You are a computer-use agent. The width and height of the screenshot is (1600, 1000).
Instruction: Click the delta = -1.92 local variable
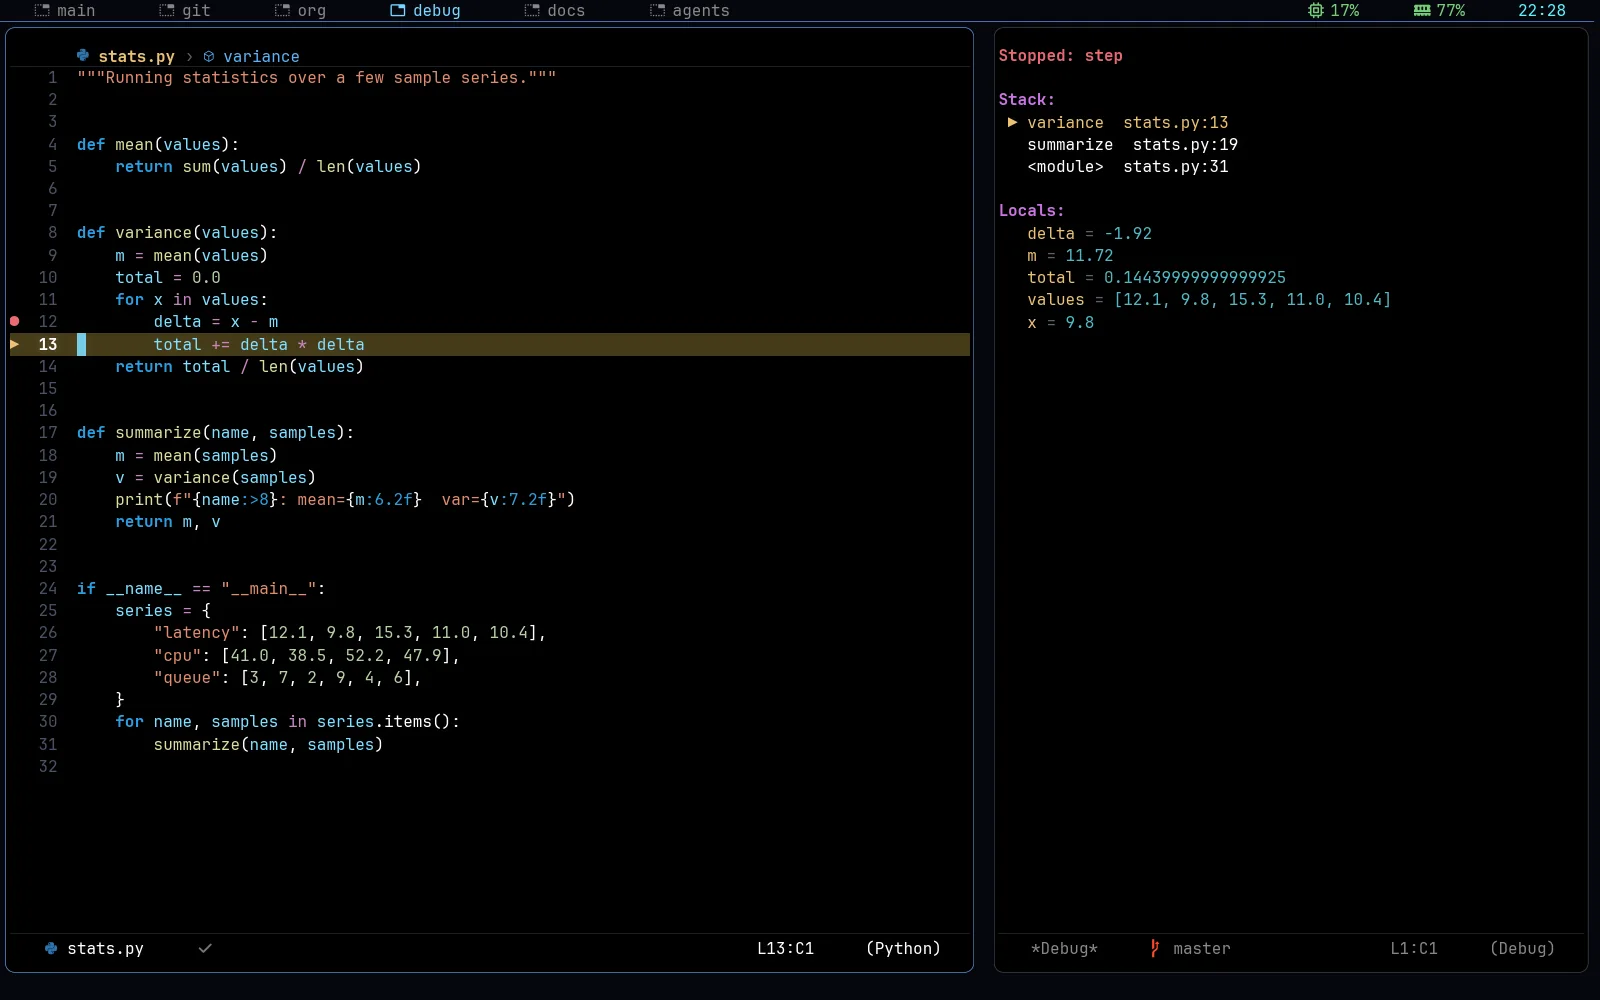point(1090,233)
